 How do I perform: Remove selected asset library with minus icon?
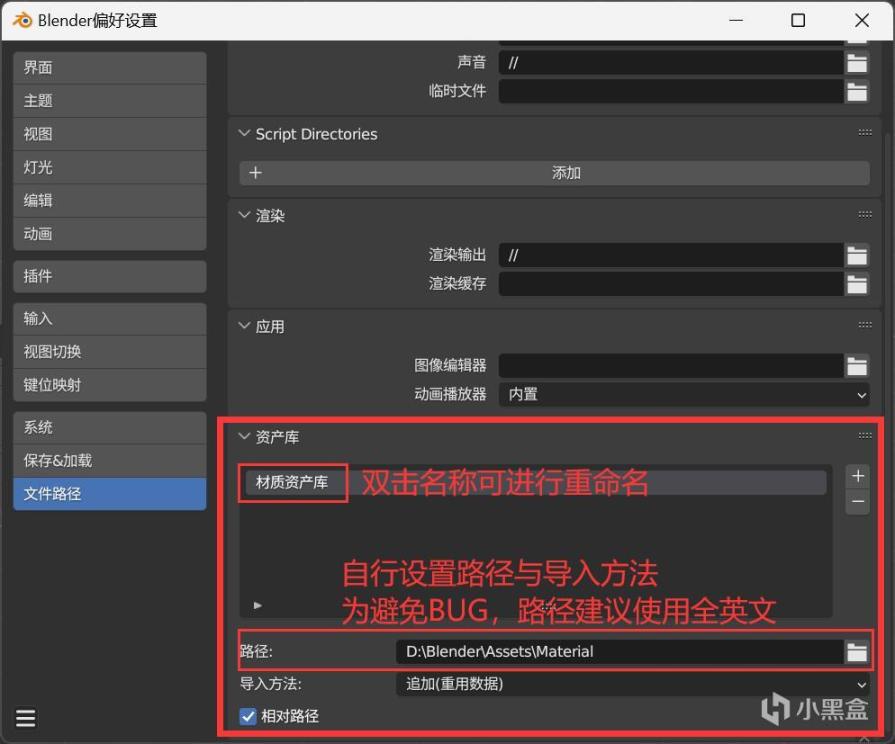click(x=857, y=502)
